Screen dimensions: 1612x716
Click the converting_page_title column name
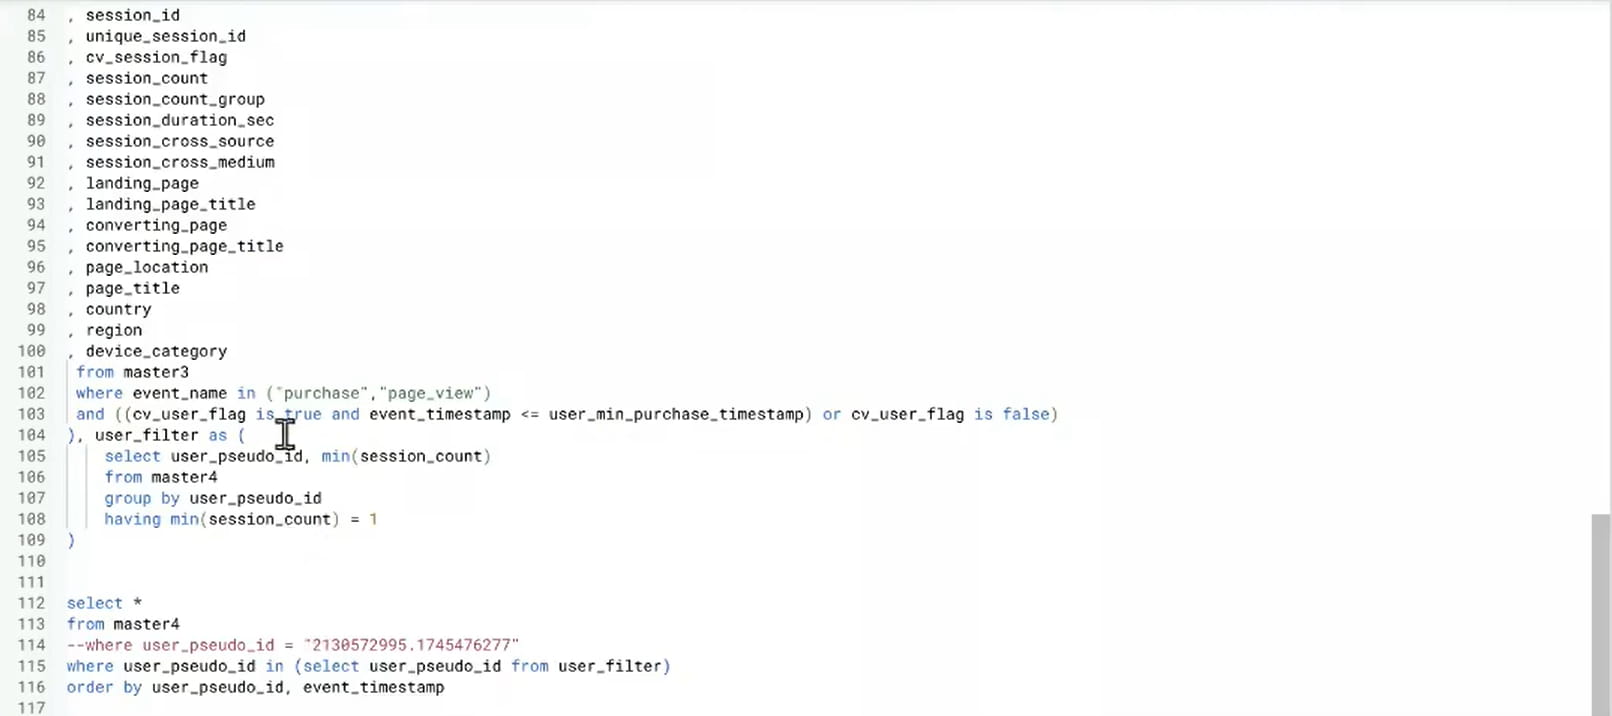[184, 246]
